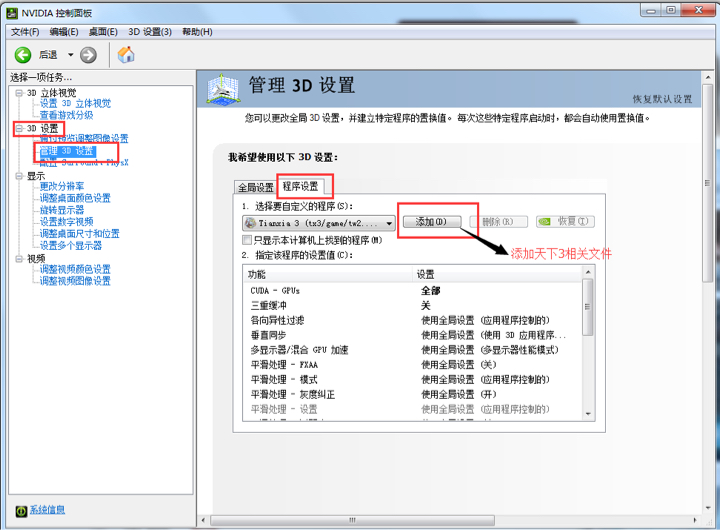Select 设置多个显示器 tree item
This screenshot has height=530, width=720.
[x=71, y=246]
